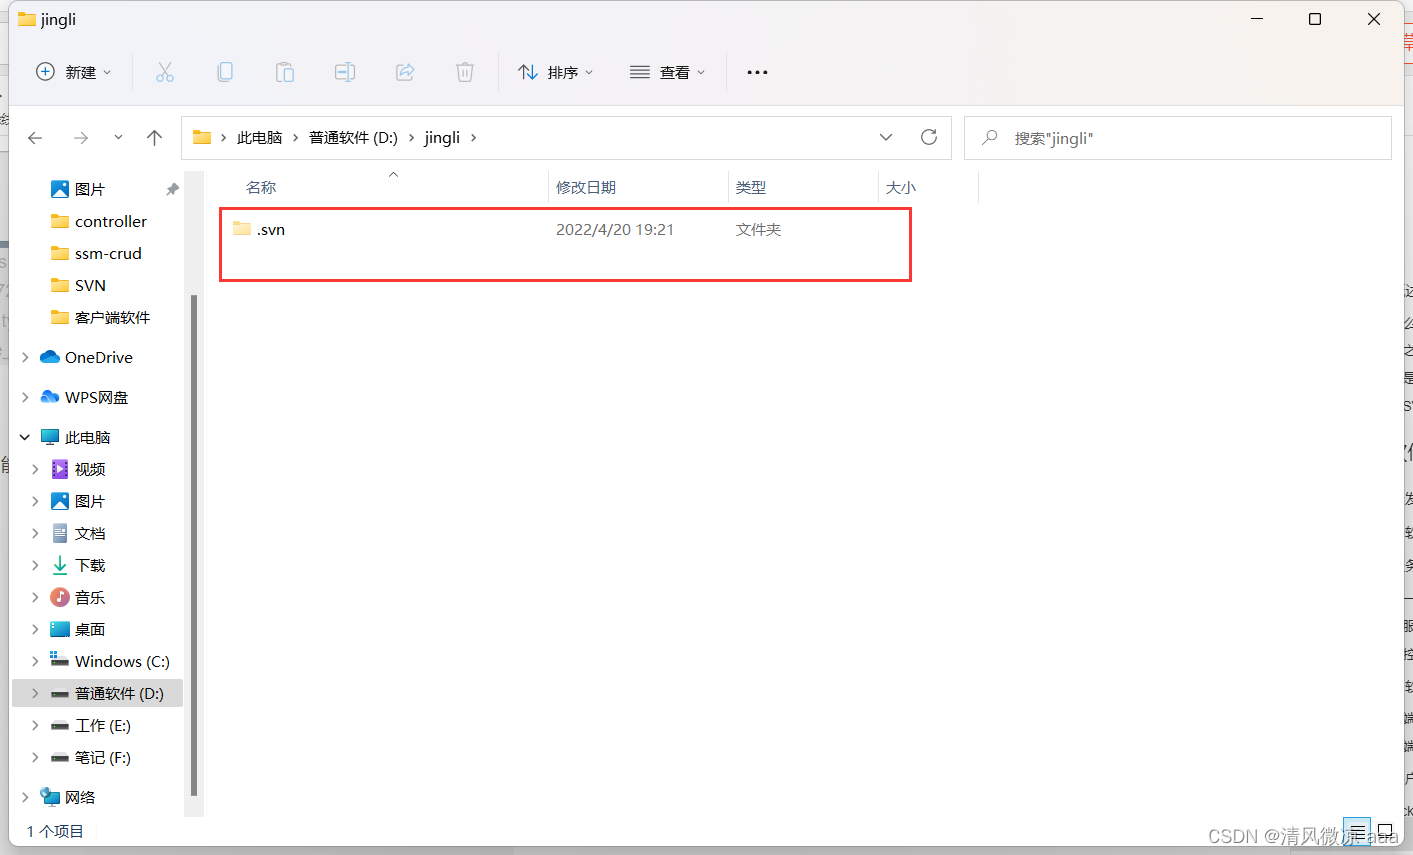Sort by the 修改日期 column header
The width and height of the screenshot is (1413, 855).
[586, 187]
